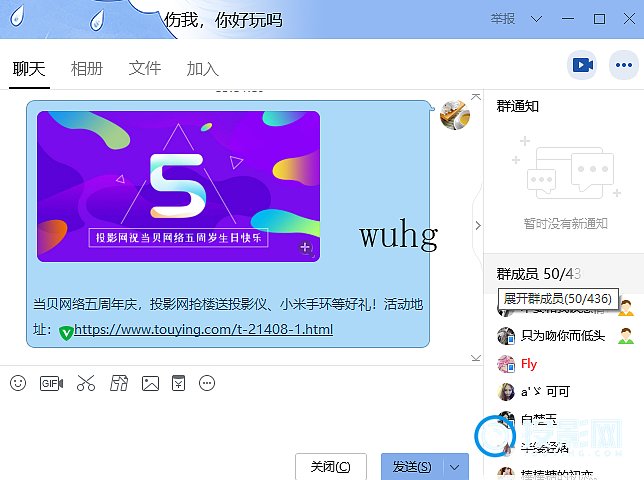The height and width of the screenshot is (480, 644).
Task: Click the red envelope icon
Action: 179,383
